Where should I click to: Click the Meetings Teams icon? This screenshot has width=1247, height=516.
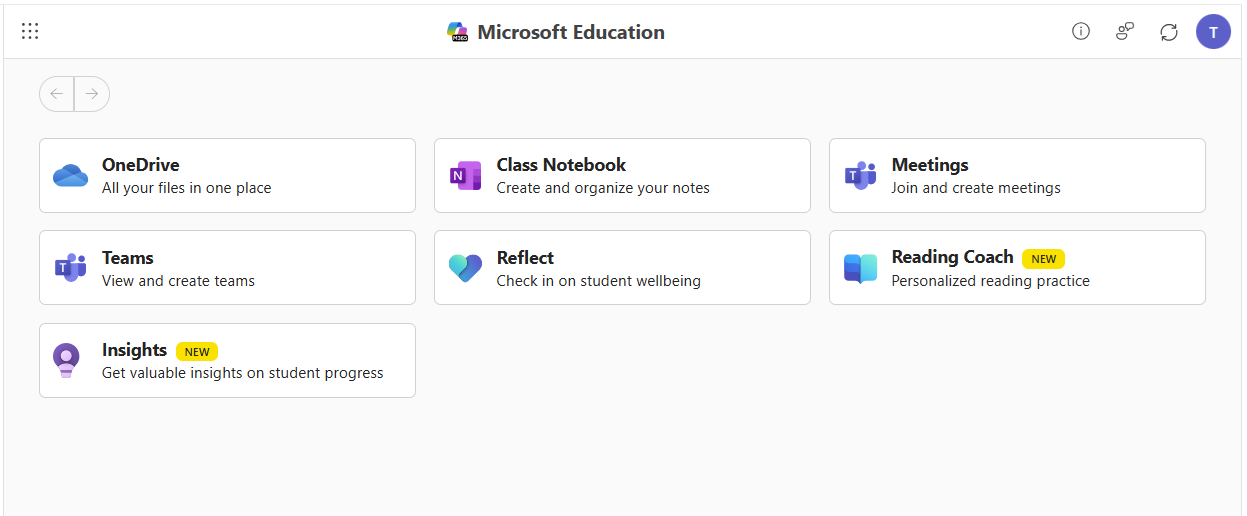pos(860,176)
